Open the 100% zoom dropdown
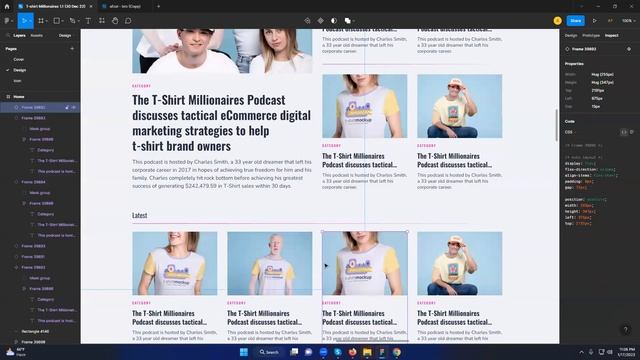Image resolution: width=640 pixels, height=360 pixels. click(x=629, y=20)
